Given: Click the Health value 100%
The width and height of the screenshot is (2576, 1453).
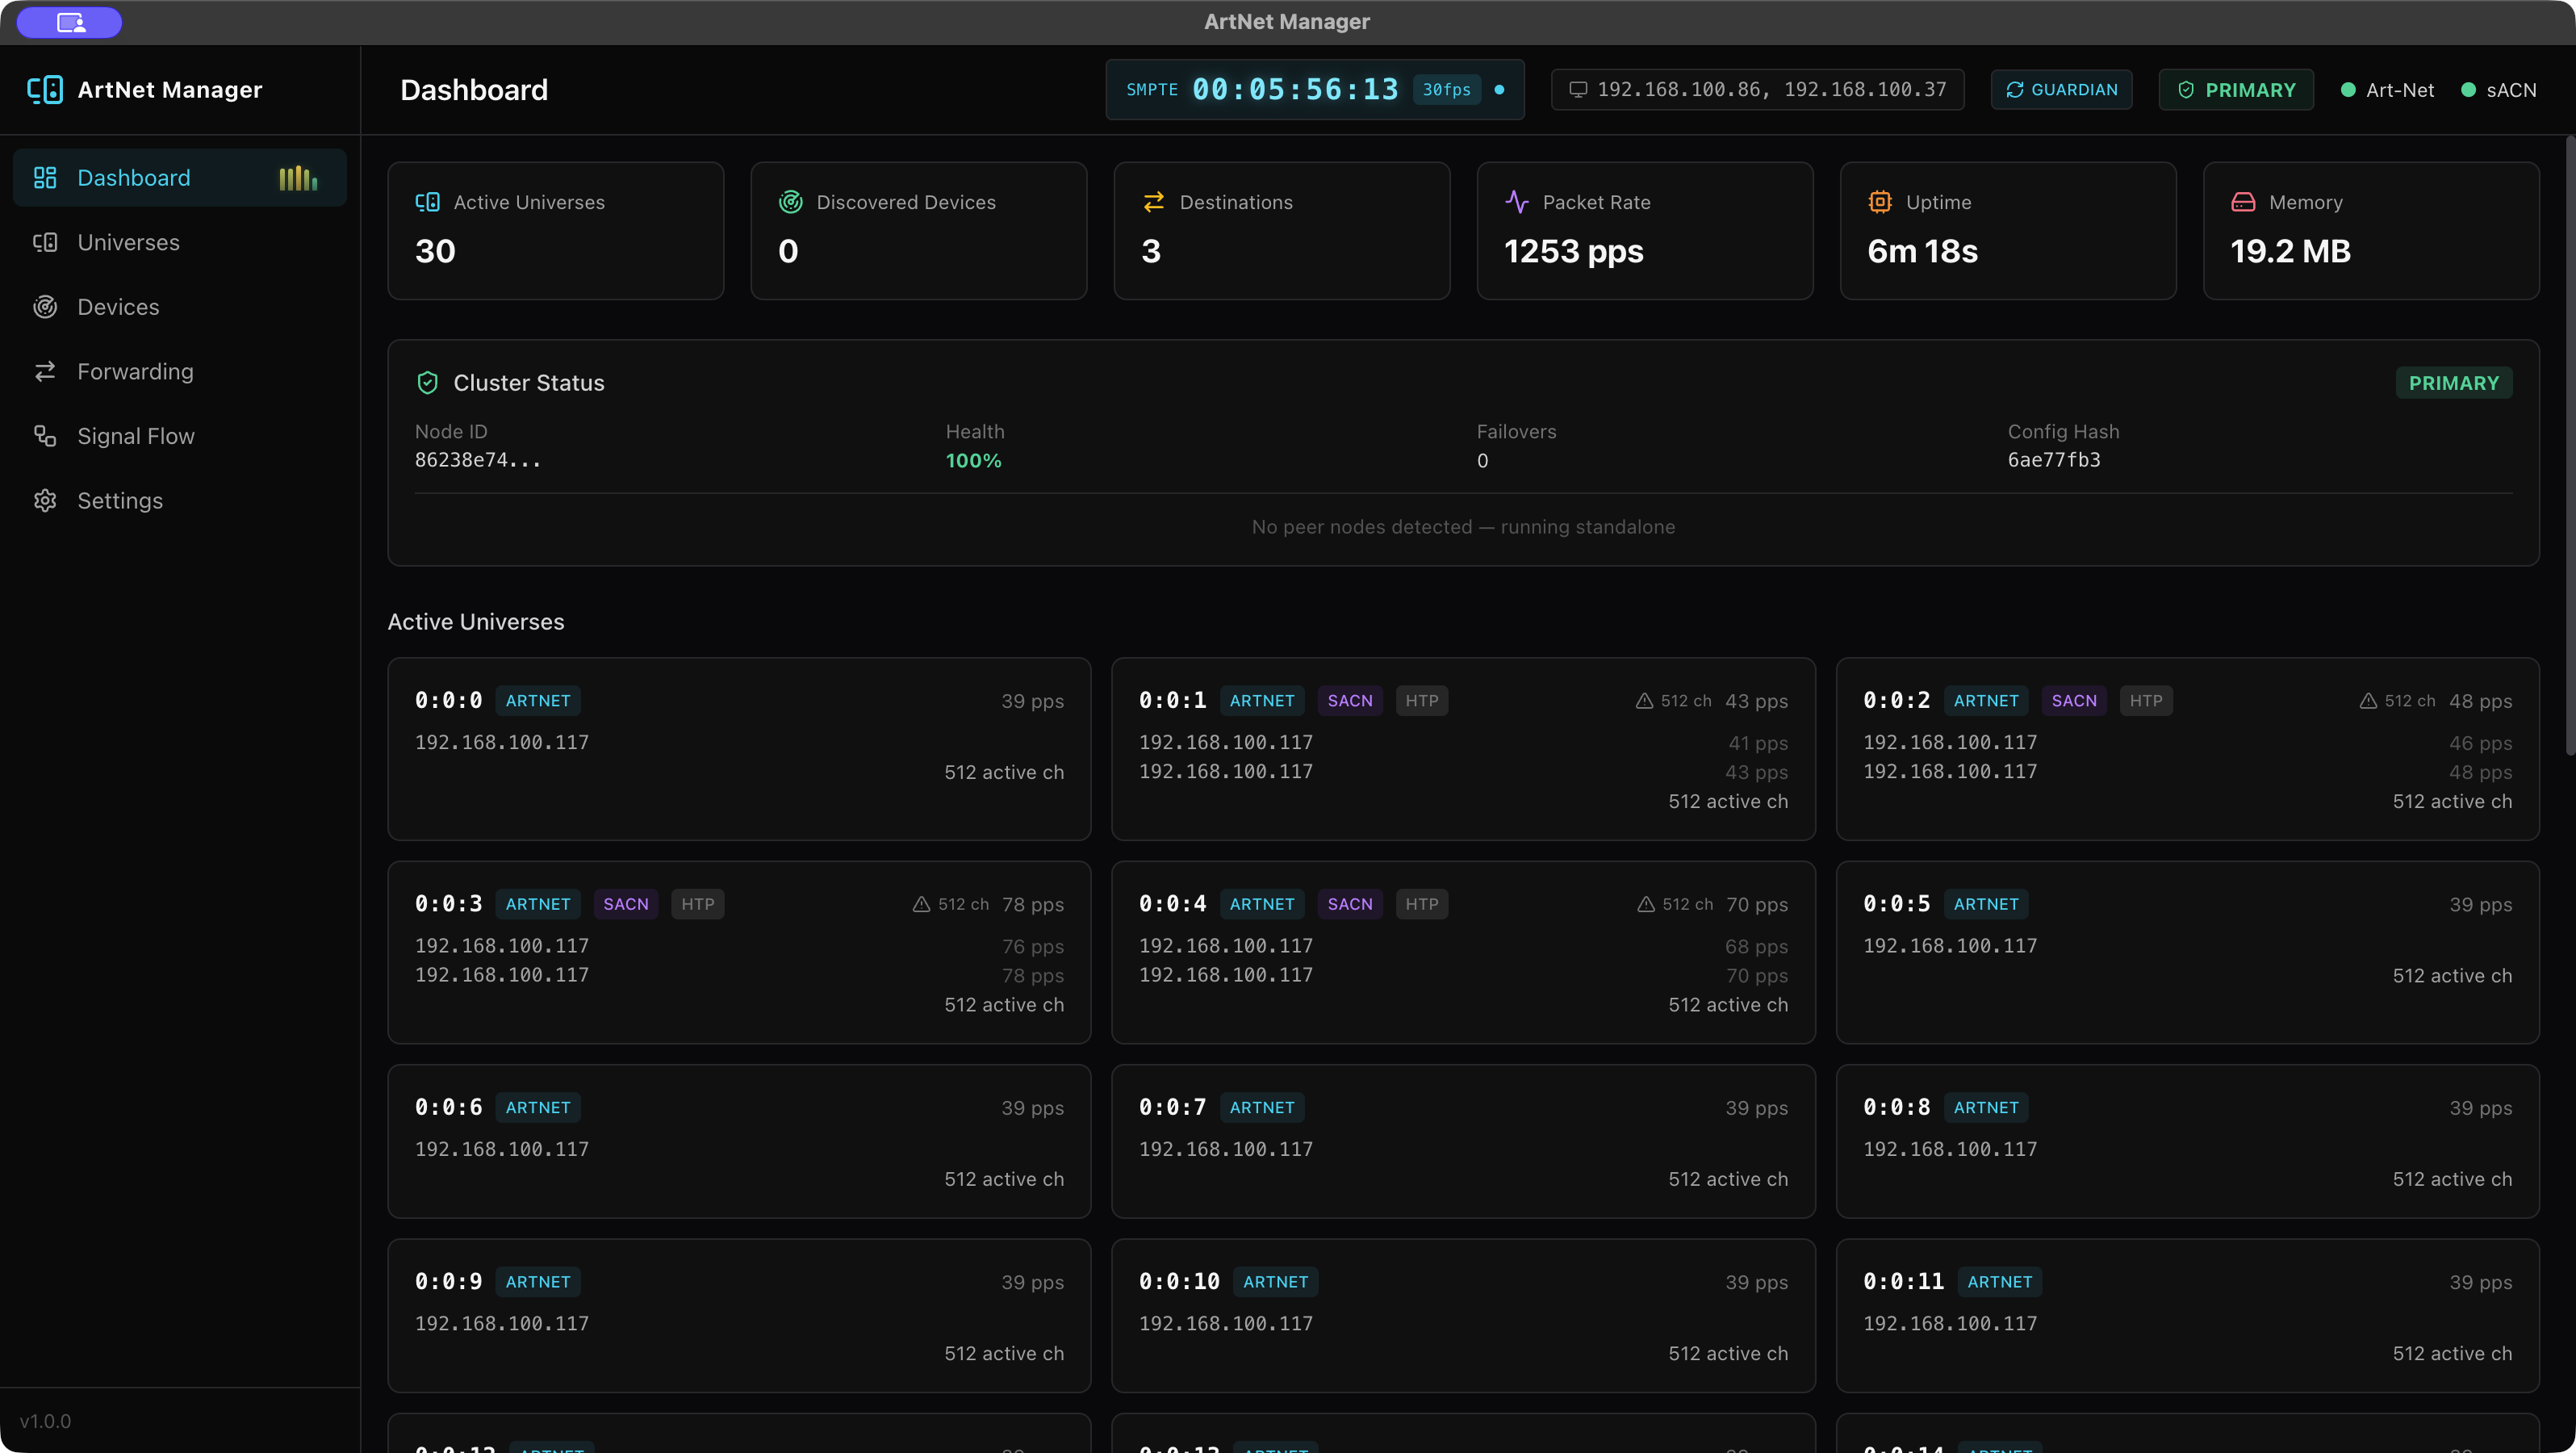Looking at the screenshot, I should pyautogui.click(x=973, y=460).
